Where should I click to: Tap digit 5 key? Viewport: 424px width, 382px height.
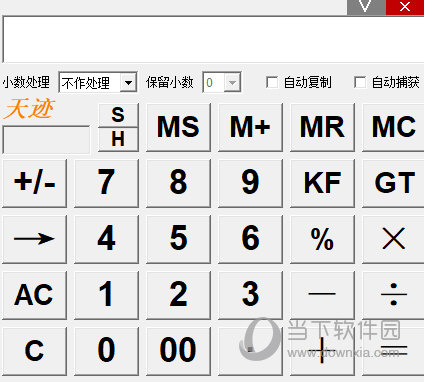(178, 239)
